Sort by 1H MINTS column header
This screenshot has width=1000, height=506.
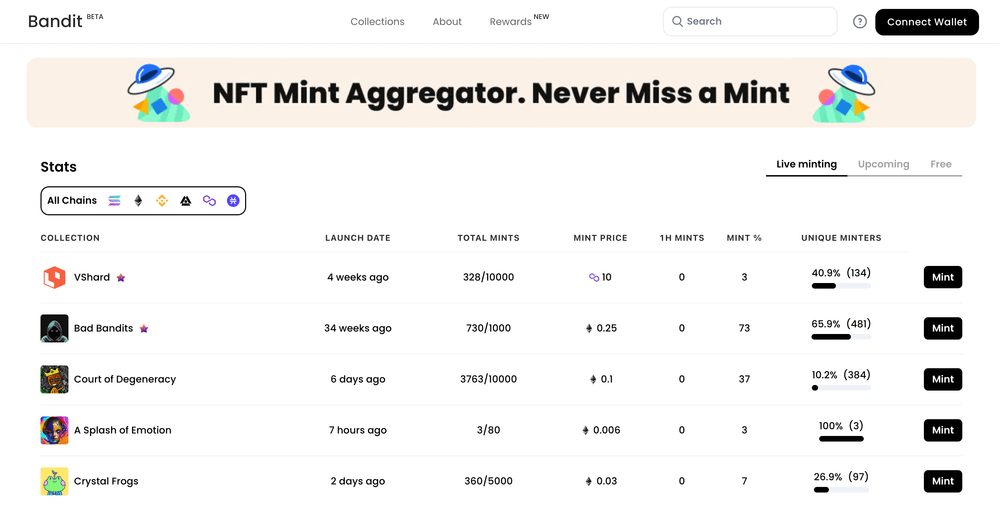click(x=682, y=238)
